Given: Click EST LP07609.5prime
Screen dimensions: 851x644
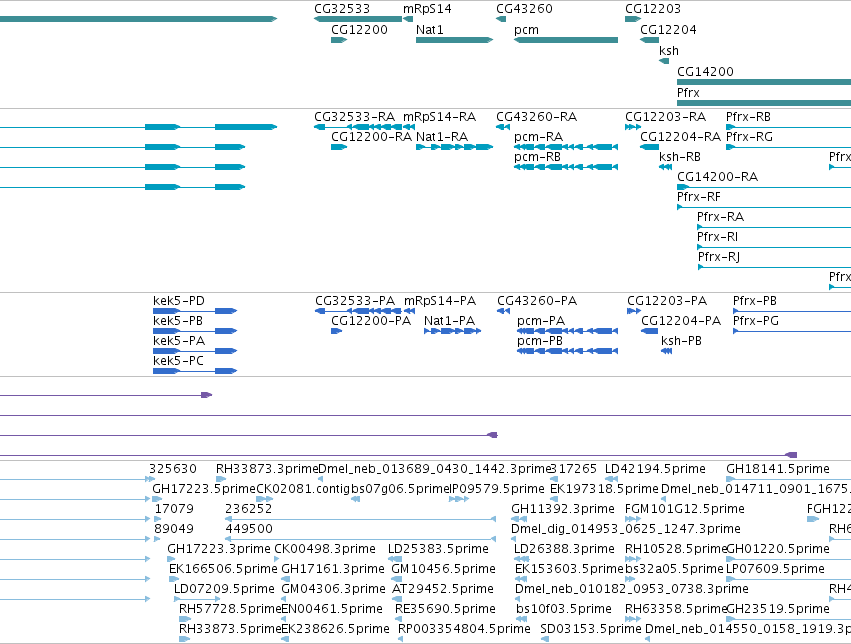Looking at the screenshot, I should click(776, 570).
